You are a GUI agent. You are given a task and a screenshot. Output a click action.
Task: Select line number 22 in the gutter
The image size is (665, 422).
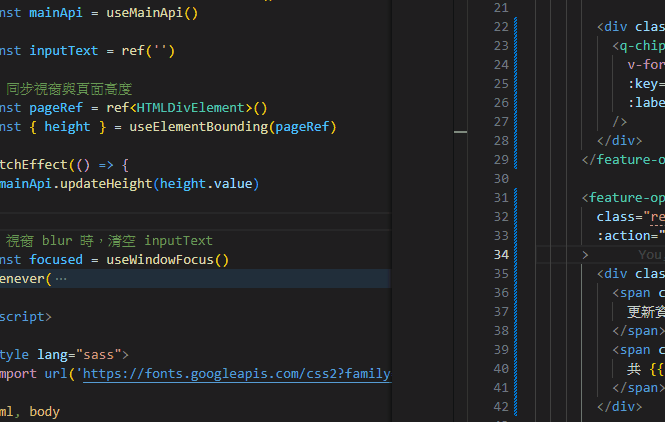(500, 27)
